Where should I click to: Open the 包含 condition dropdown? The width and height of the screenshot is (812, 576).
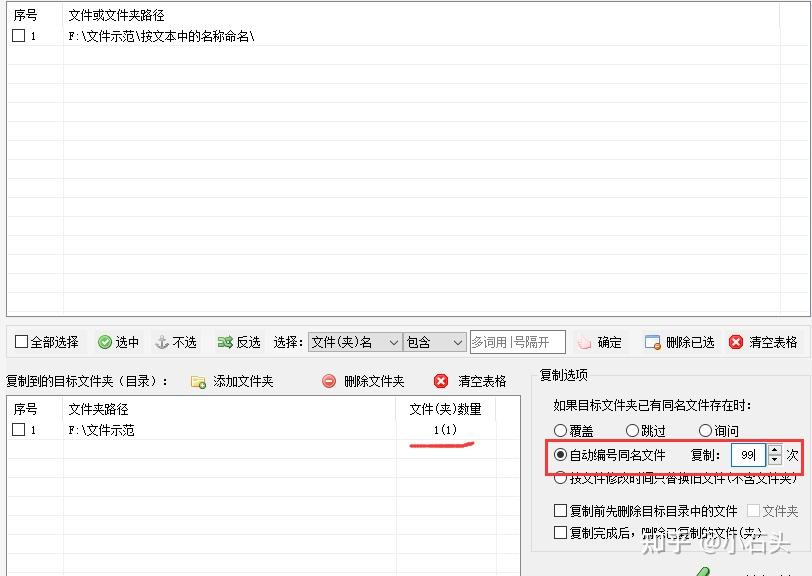pyautogui.click(x=434, y=342)
